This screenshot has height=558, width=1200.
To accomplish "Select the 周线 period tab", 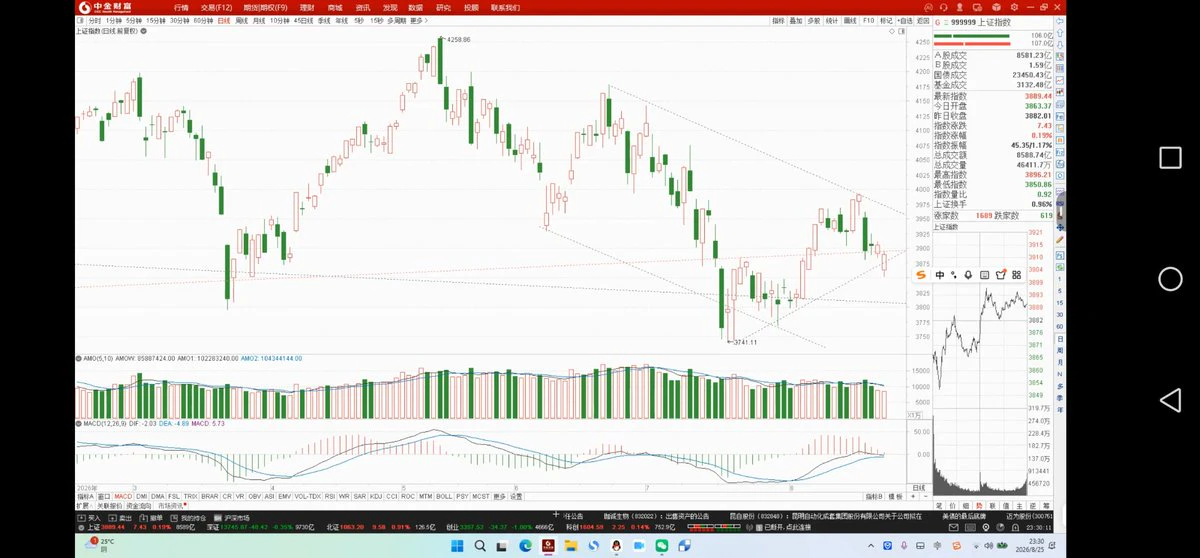I will coord(241,20).
